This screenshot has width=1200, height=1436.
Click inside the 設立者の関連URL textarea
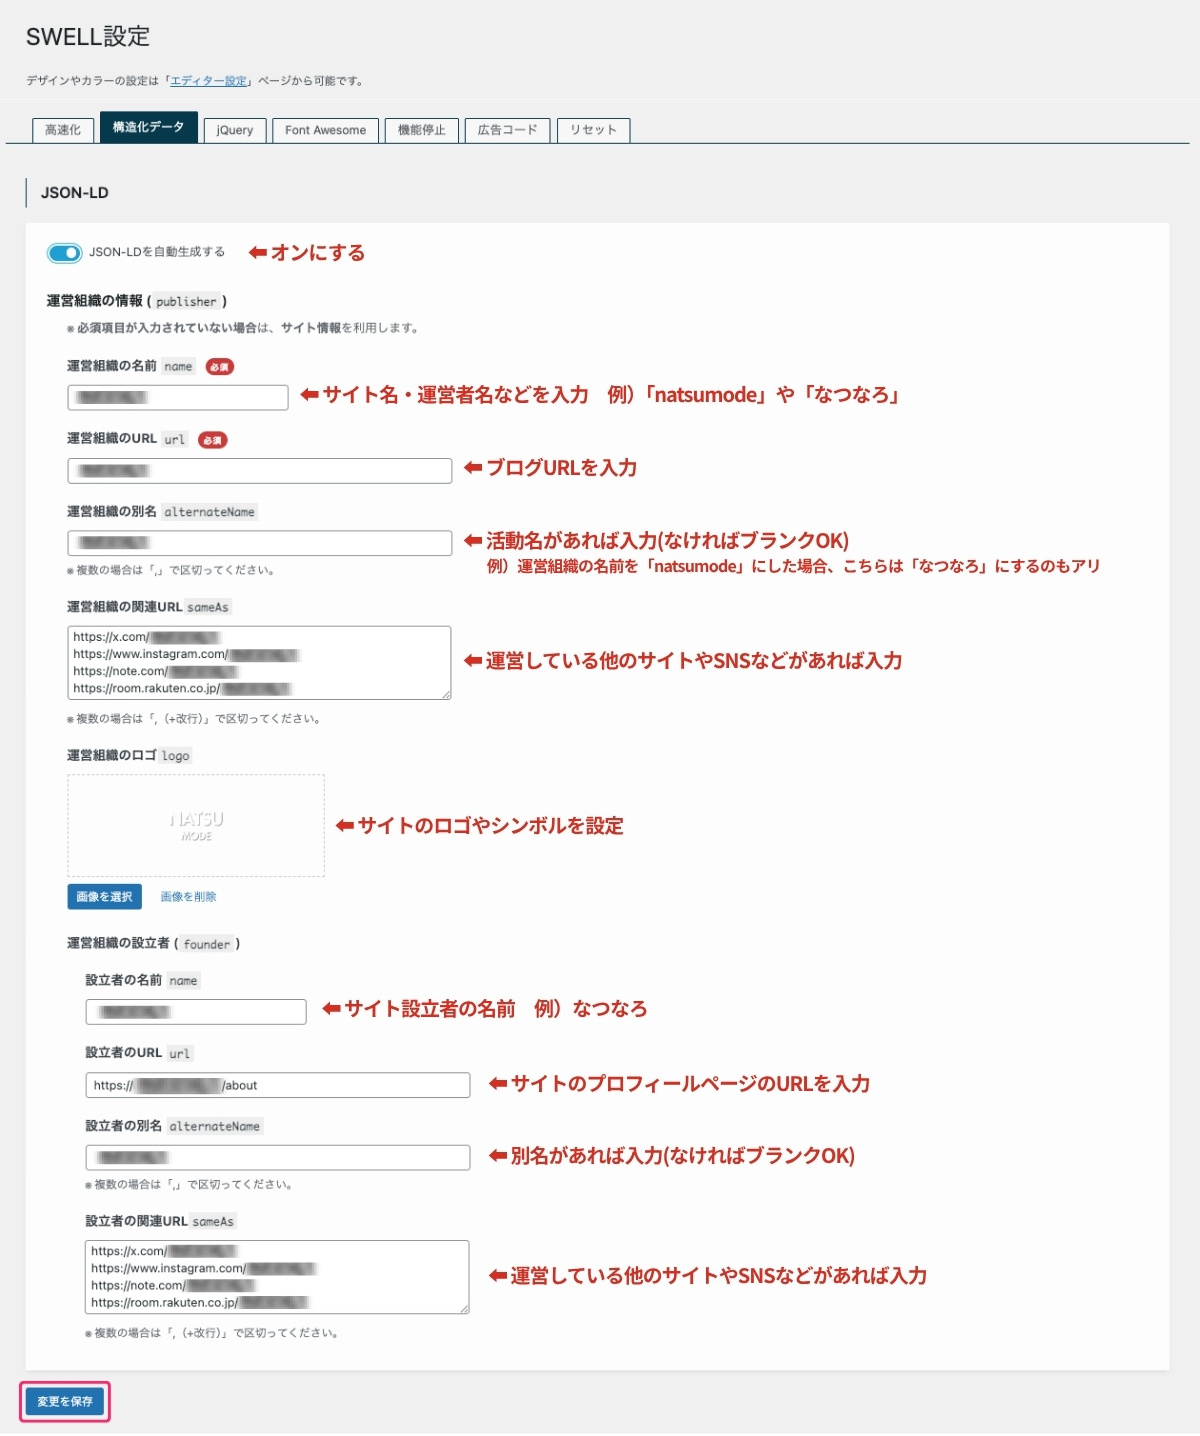click(278, 1277)
